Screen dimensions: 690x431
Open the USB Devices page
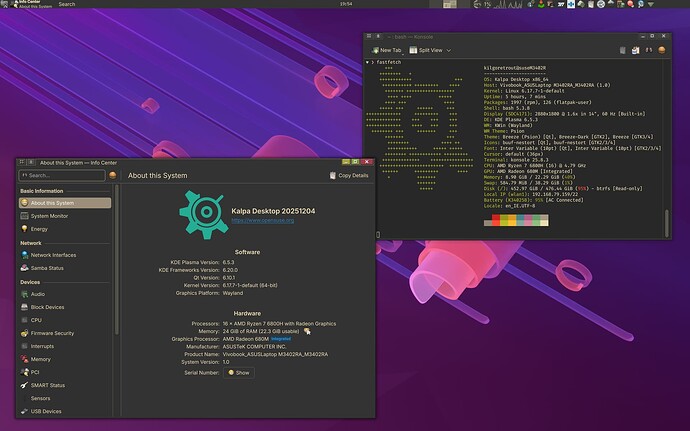pyautogui.click(x=47, y=411)
